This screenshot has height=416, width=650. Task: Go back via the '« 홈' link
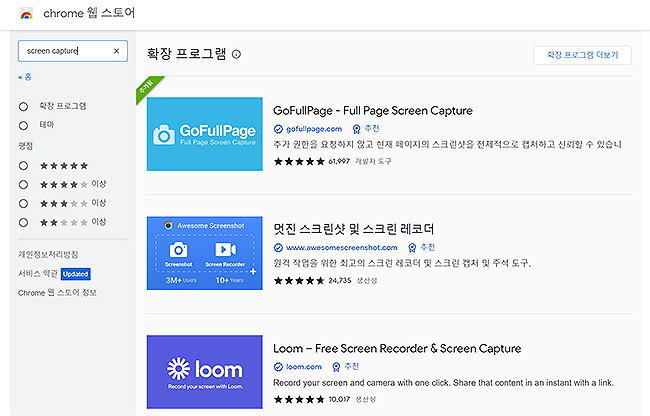coord(25,77)
